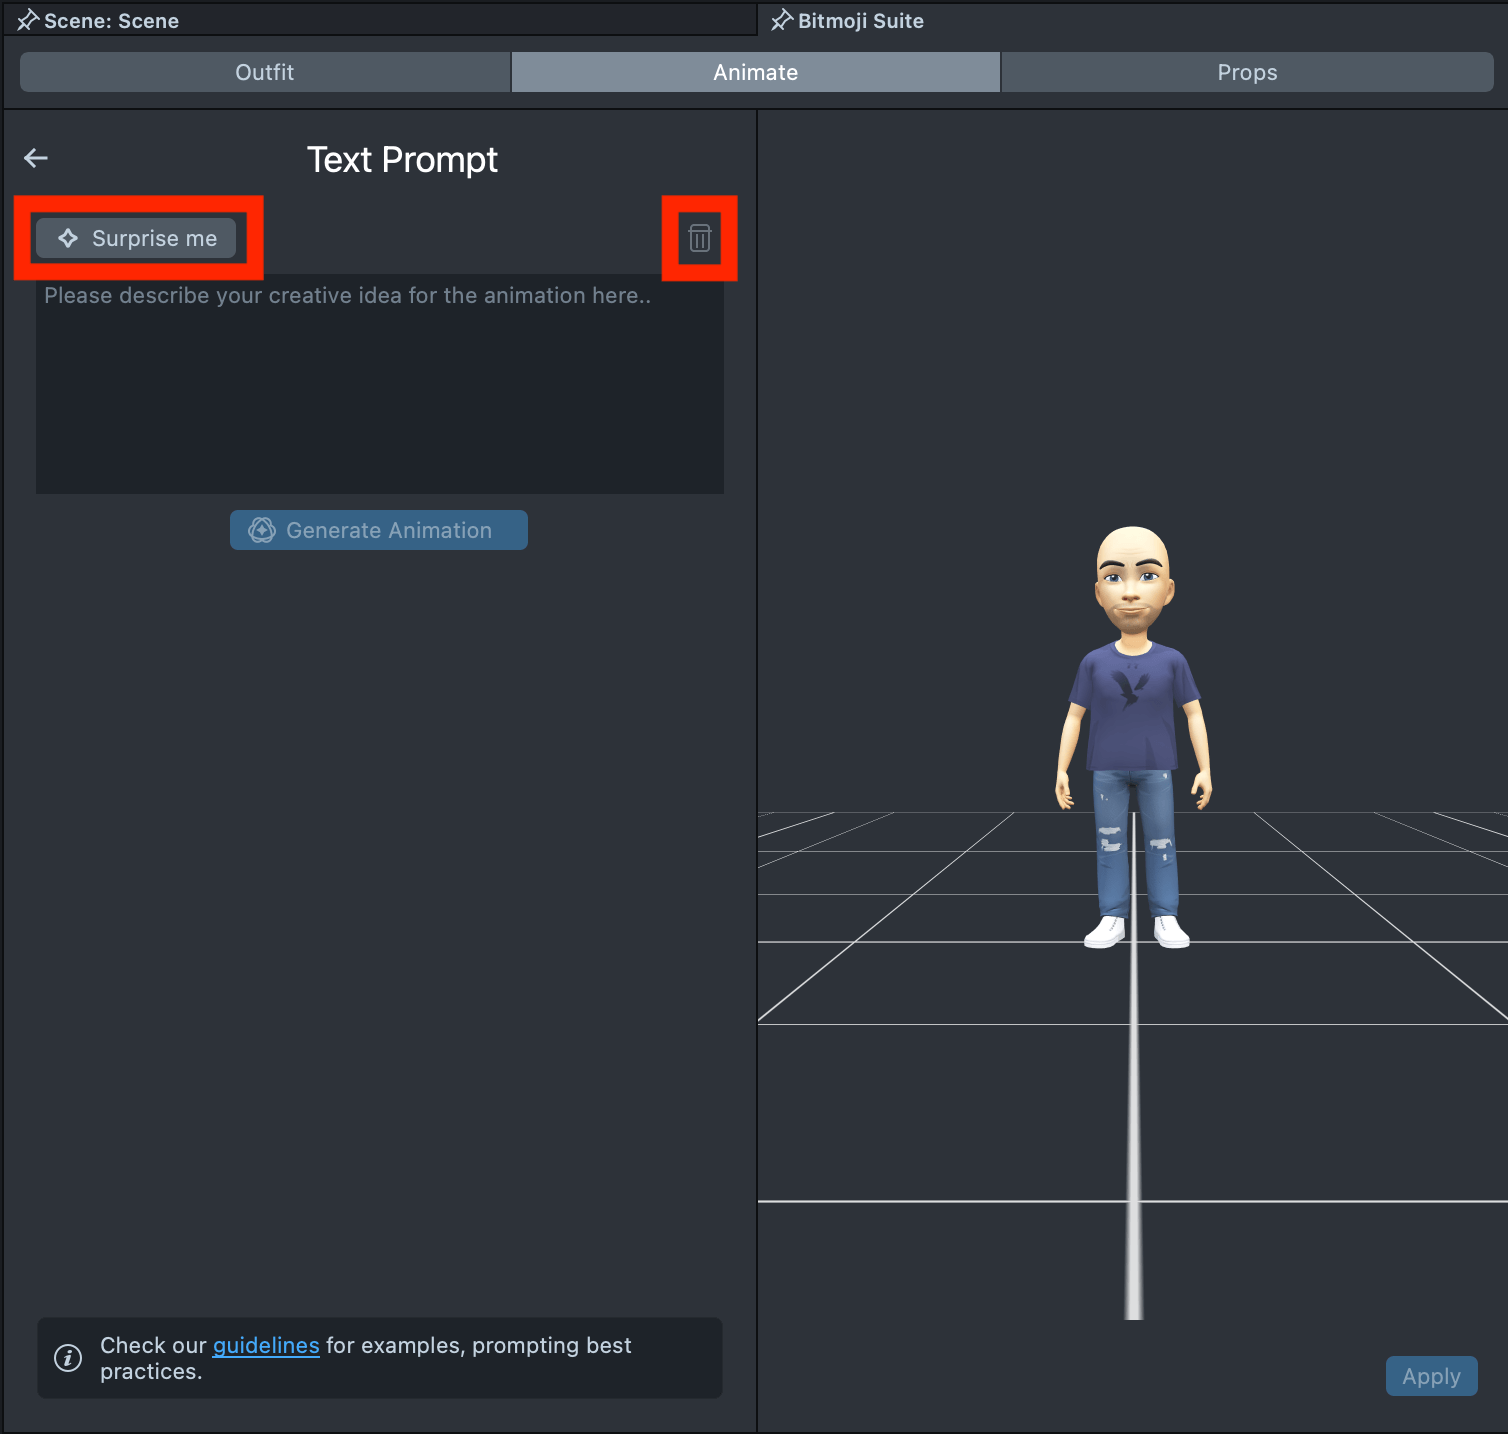Image resolution: width=1508 pixels, height=1434 pixels.
Task: Click the pin icon beside Bitmoji Suite
Action: (x=782, y=21)
